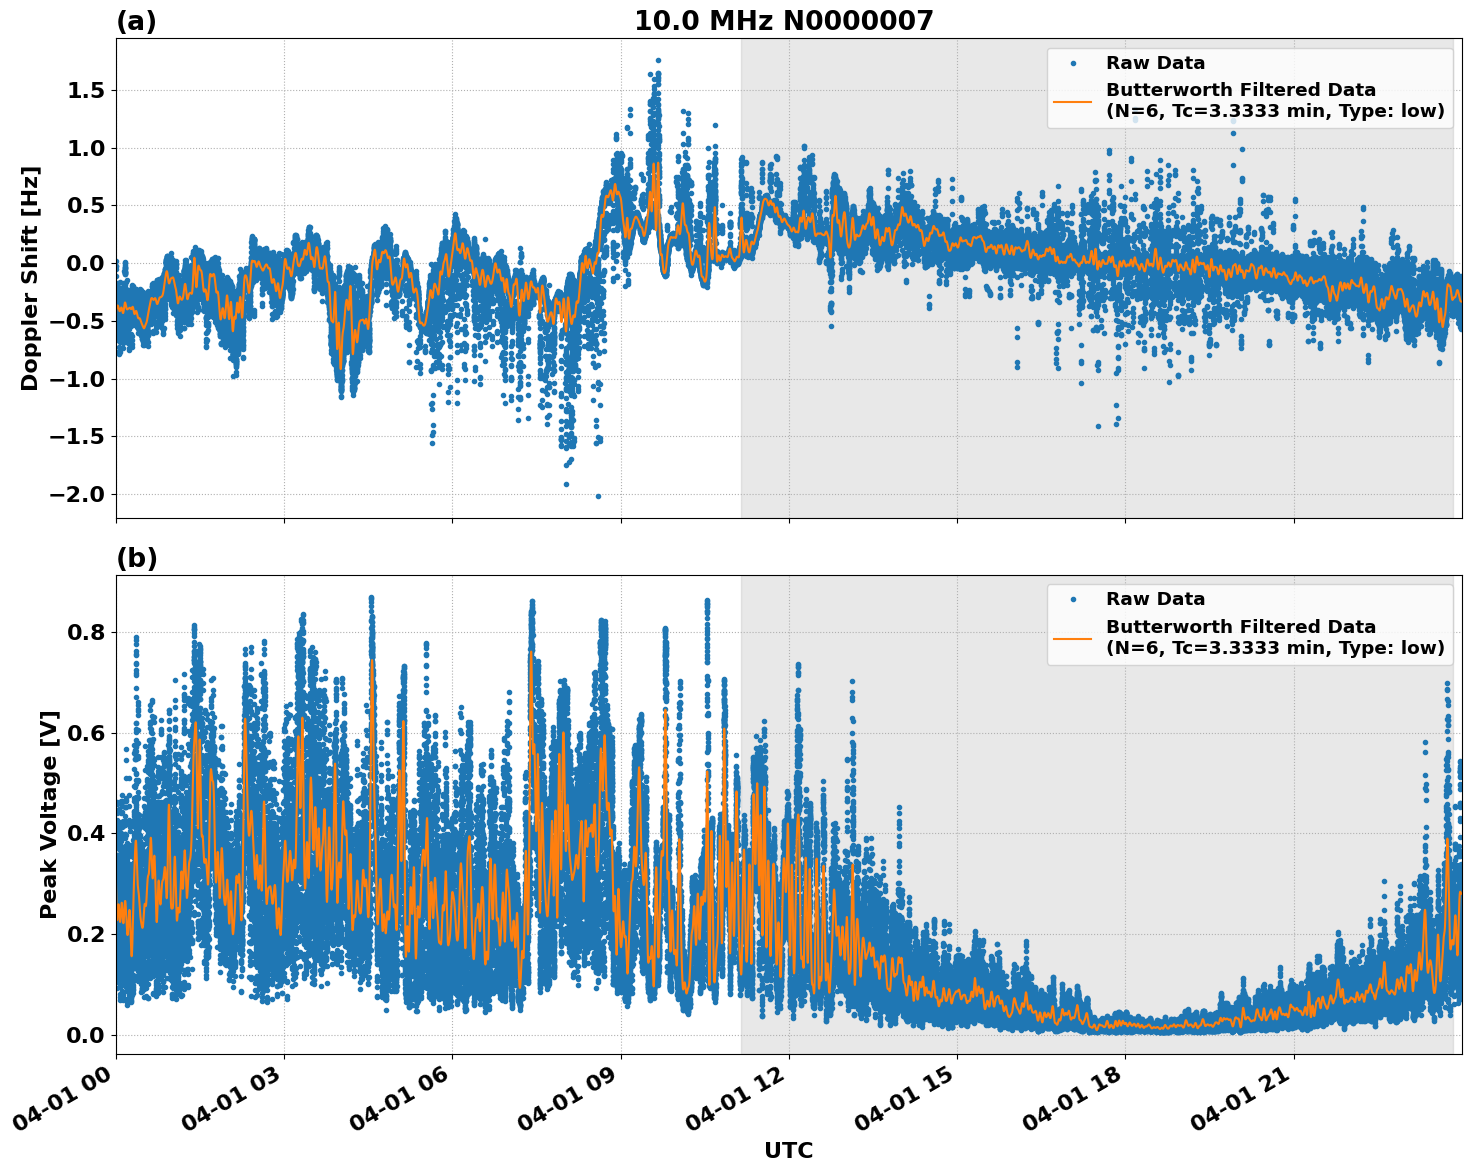Hide Raw Data via the Peak Voltage legend entry
The width and height of the screenshot is (1472, 1172).
(1147, 598)
